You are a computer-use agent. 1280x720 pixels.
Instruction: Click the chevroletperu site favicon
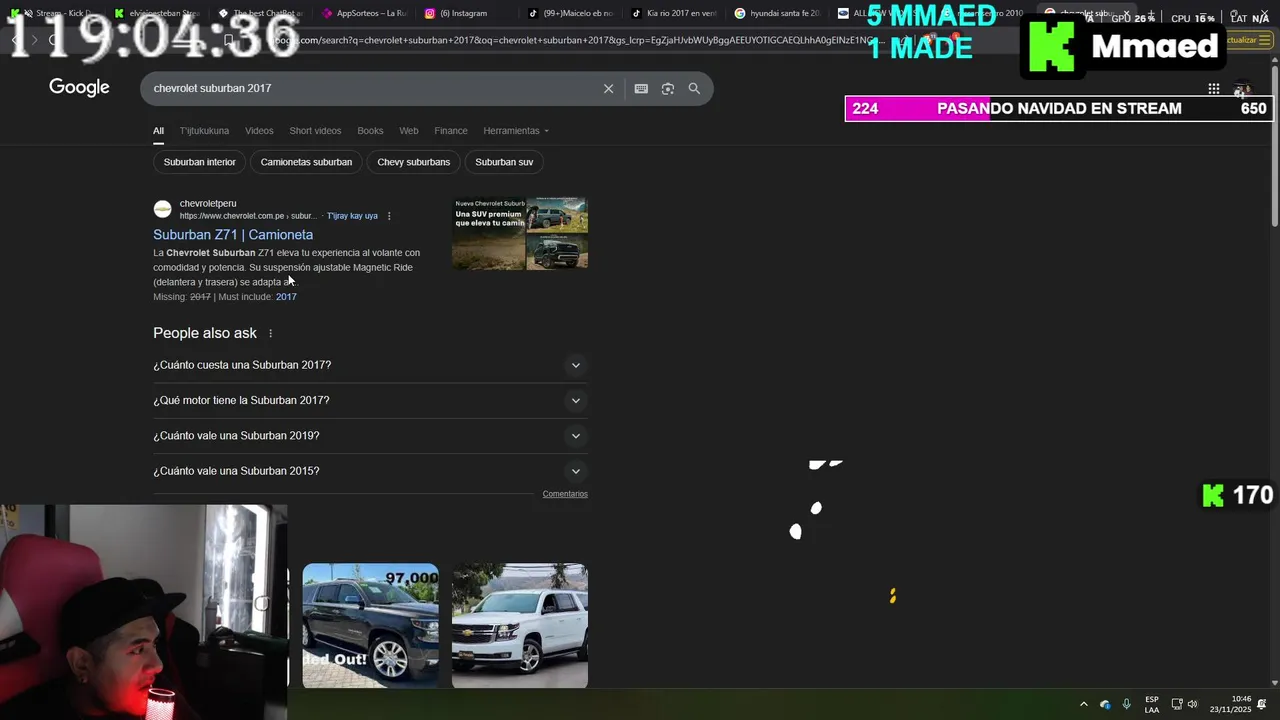pos(162,209)
